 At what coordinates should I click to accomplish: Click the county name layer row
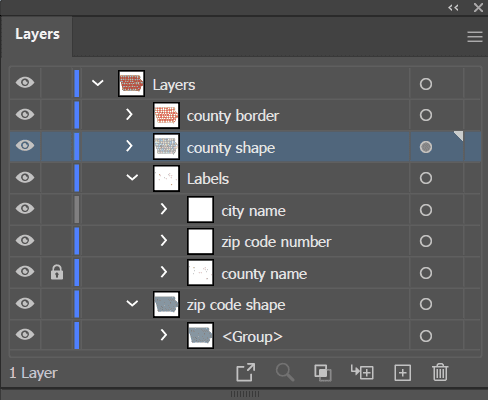pos(245,273)
